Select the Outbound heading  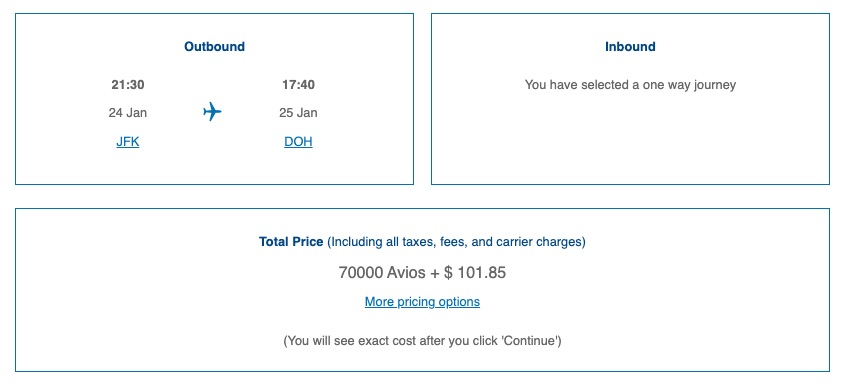pos(214,47)
